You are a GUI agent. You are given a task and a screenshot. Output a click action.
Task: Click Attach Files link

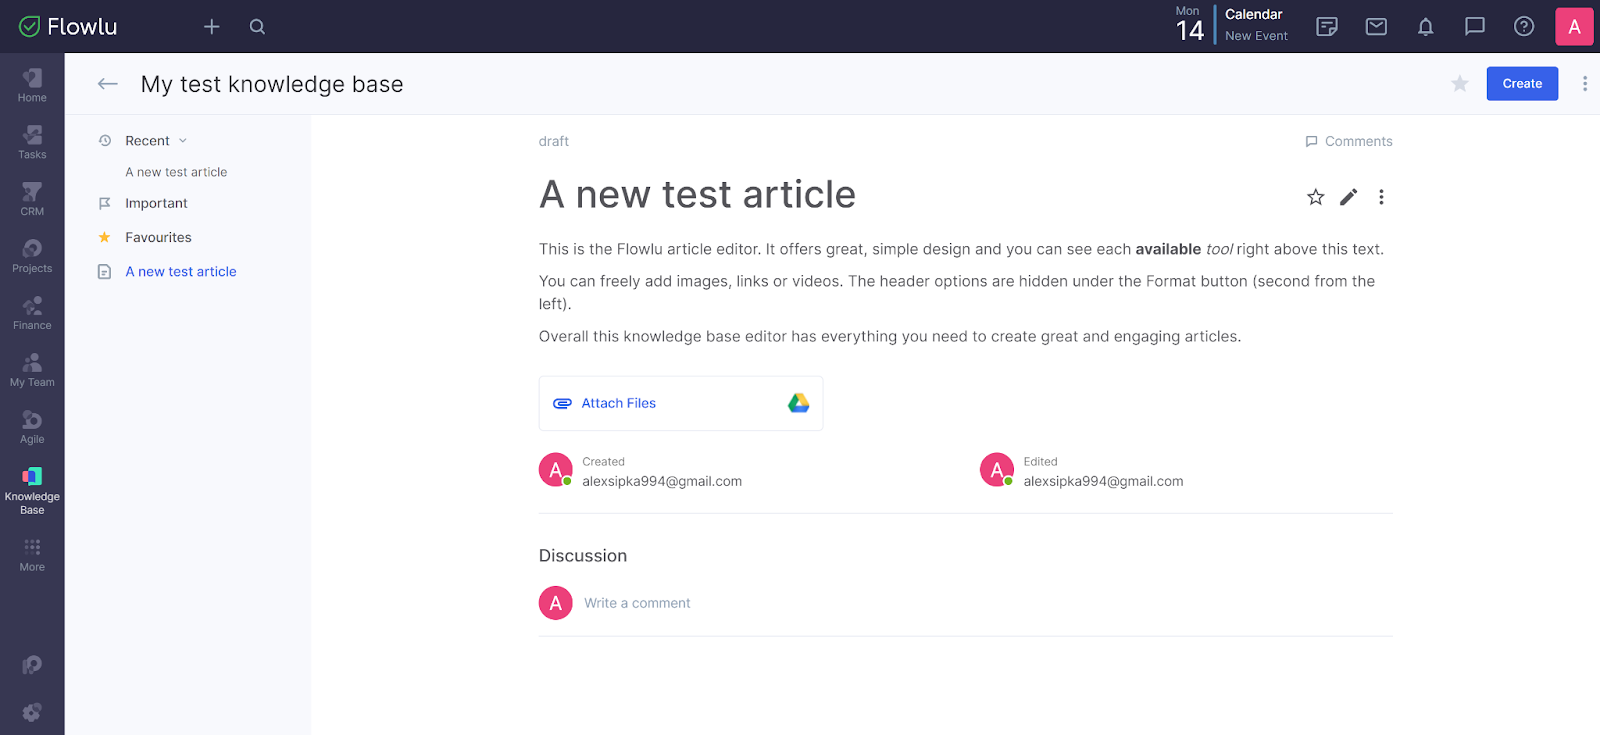click(x=618, y=403)
